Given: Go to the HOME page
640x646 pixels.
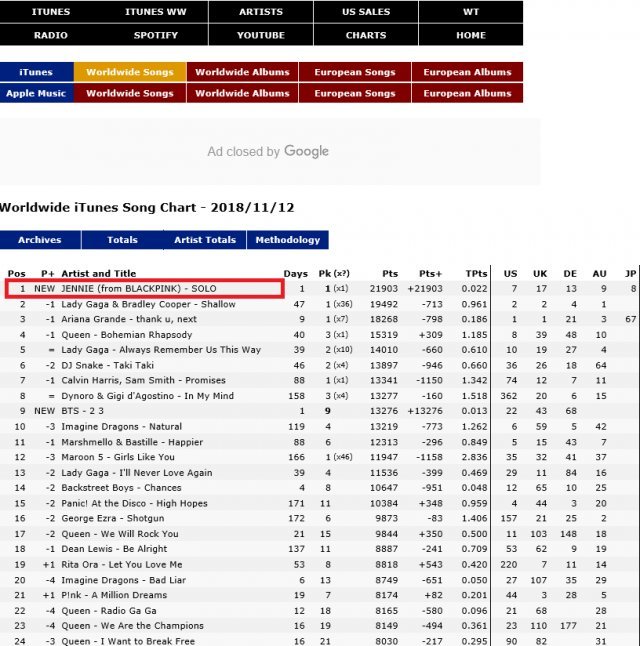Looking at the screenshot, I should [x=471, y=35].
